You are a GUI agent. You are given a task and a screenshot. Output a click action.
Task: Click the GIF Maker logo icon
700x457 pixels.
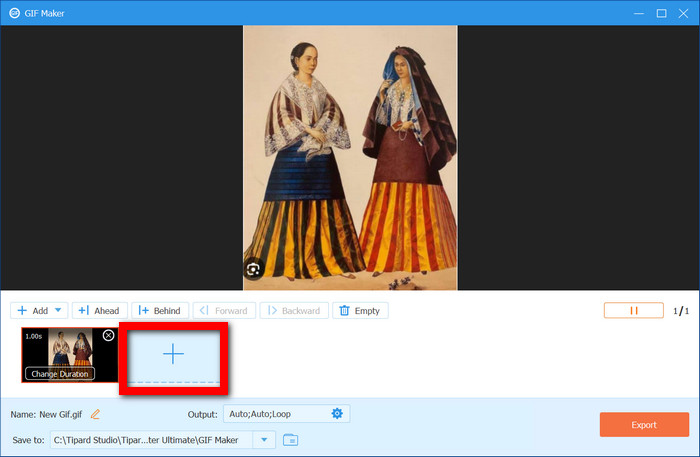[x=14, y=13]
